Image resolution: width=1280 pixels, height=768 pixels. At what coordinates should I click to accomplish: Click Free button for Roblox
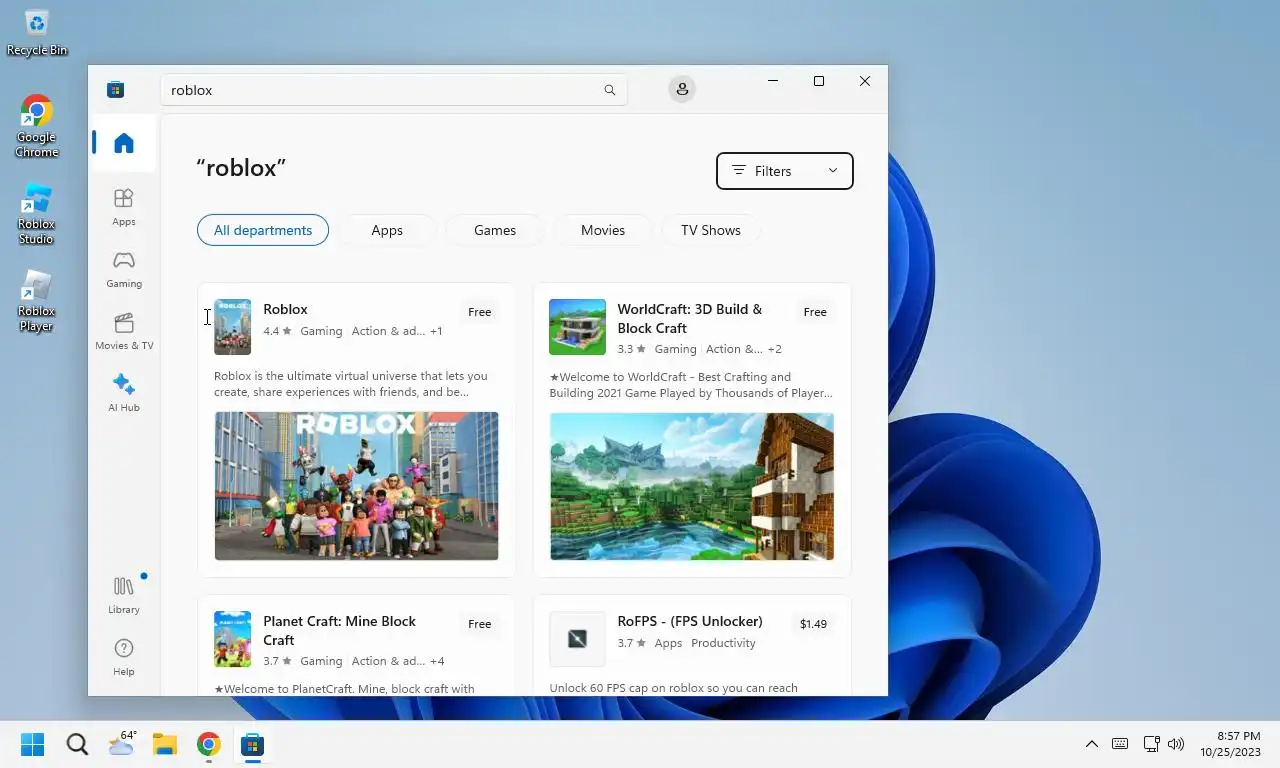pyautogui.click(x=480, y=312)
